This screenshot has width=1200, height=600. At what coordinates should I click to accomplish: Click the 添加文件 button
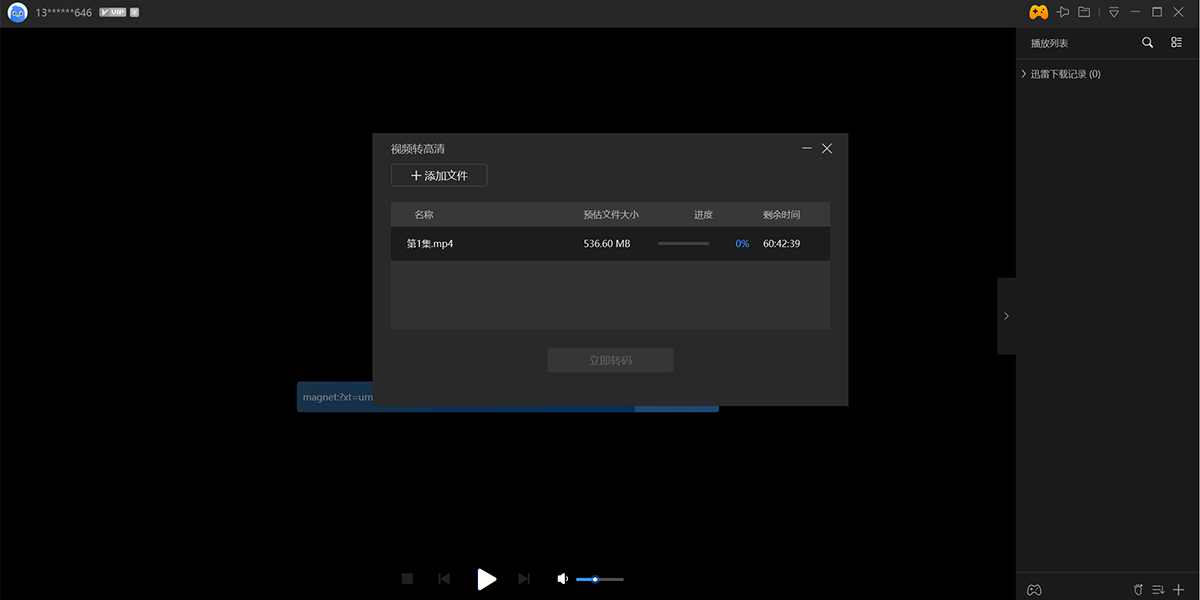pyautogui.click(x=439, y=176)
